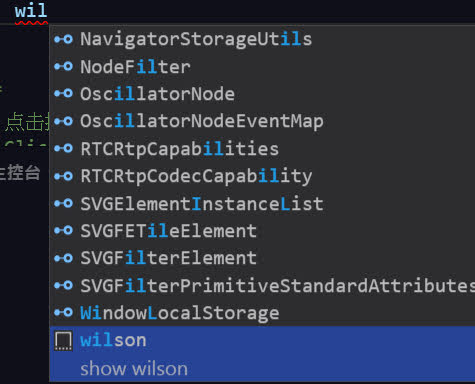Pick WindowLocalStorage suggestion

pyautogui.click(x=262, y=313)
